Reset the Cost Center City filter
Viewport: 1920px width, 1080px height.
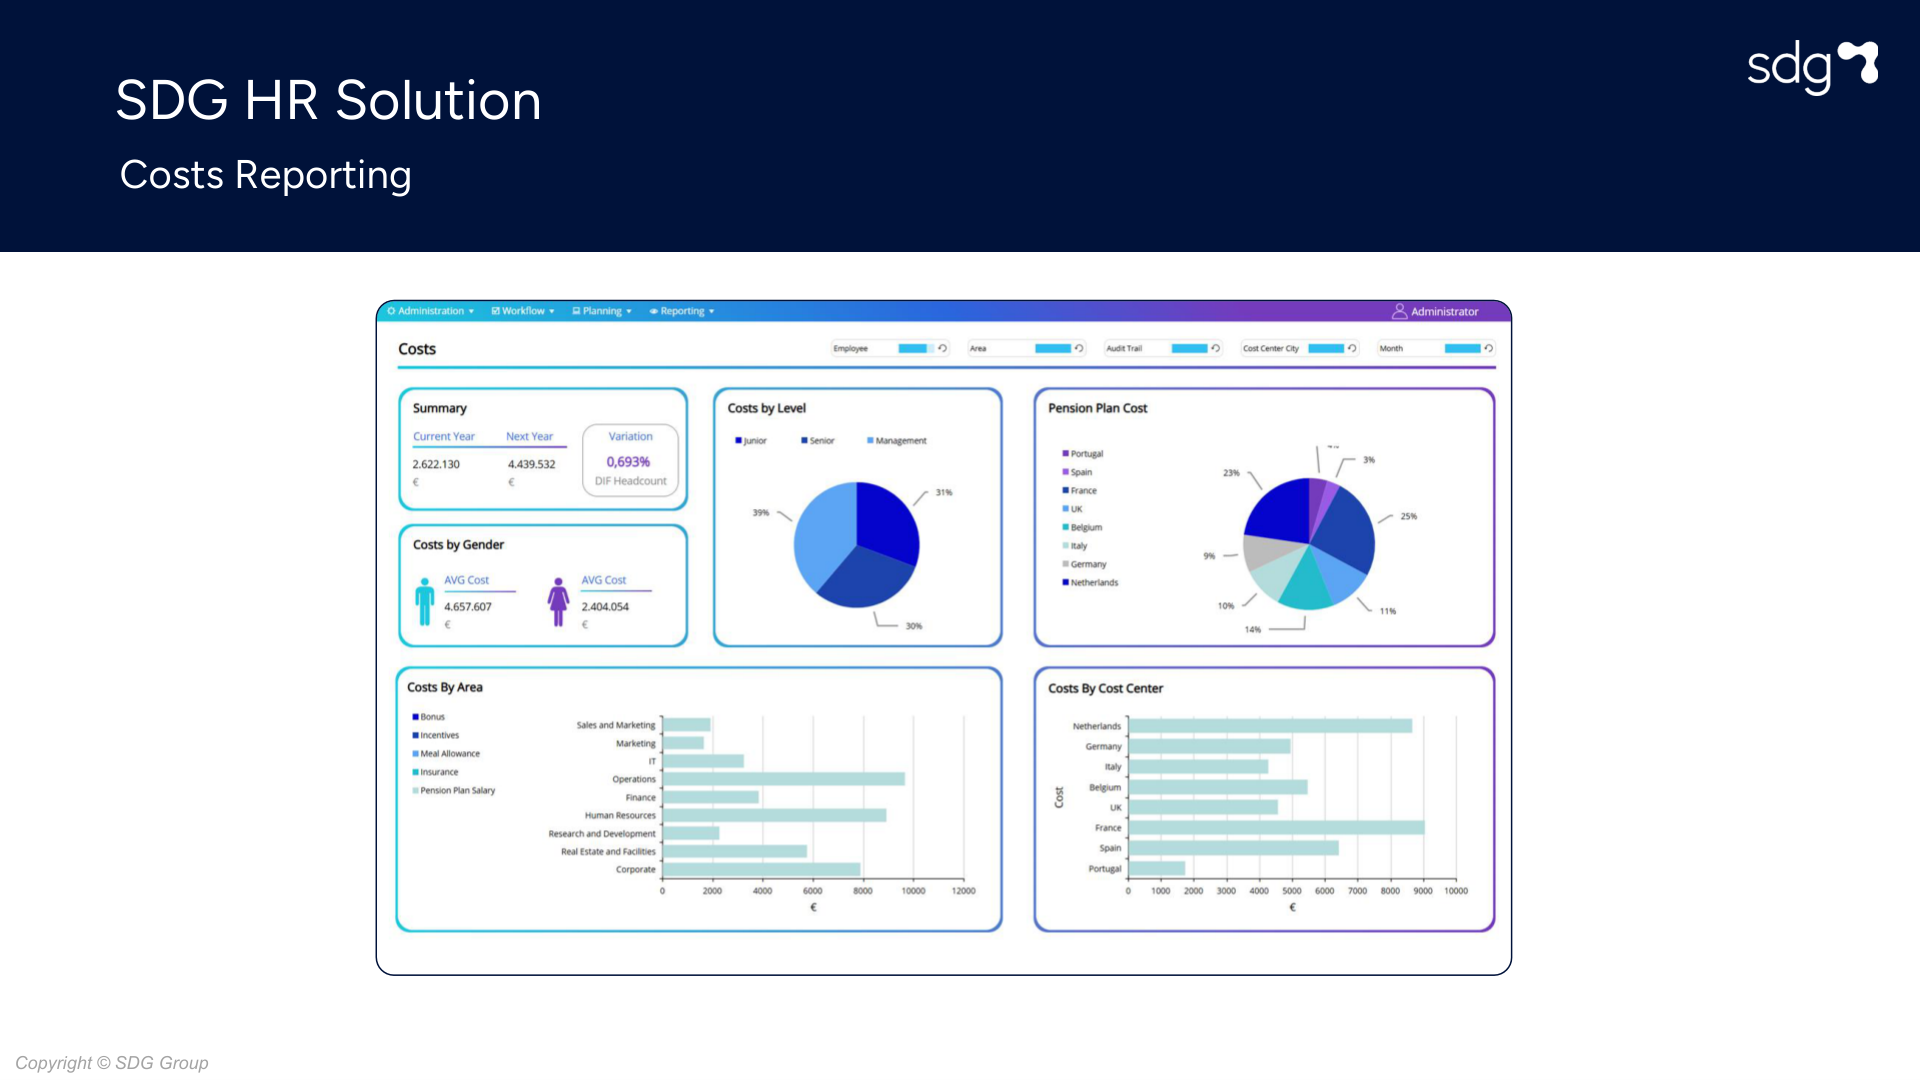point(1352,348)
